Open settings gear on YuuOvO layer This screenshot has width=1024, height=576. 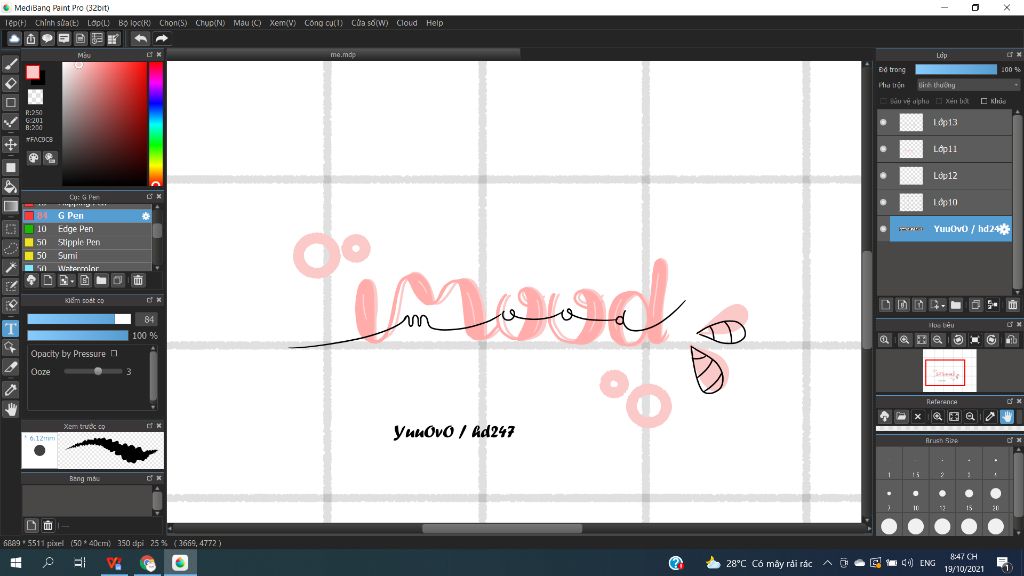[x=1004, y=229]
